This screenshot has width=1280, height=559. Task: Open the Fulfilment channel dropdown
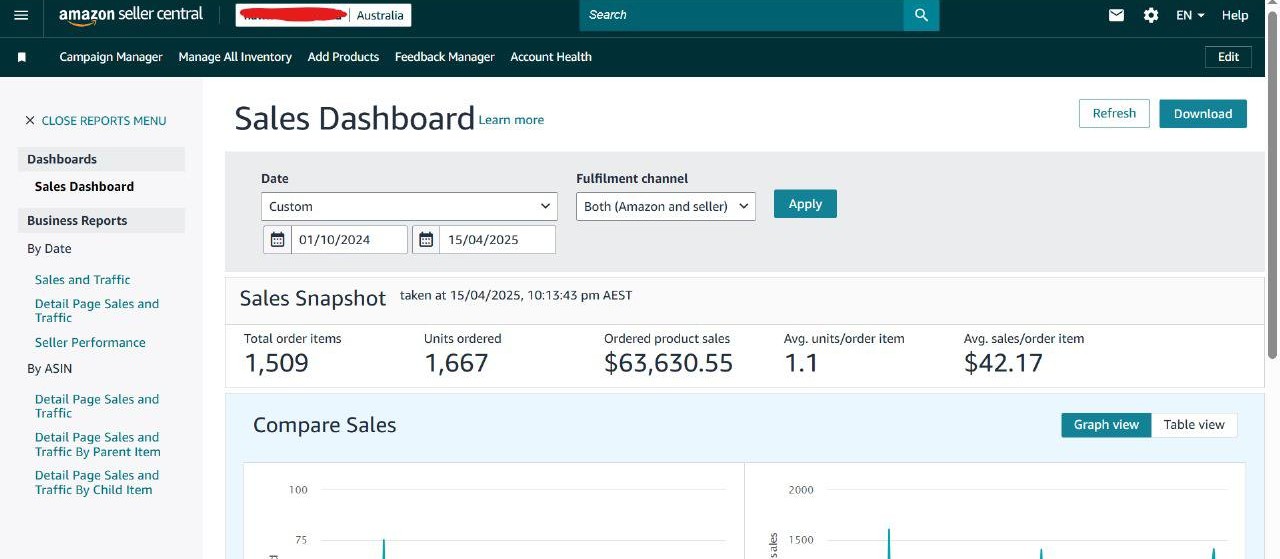666,206
